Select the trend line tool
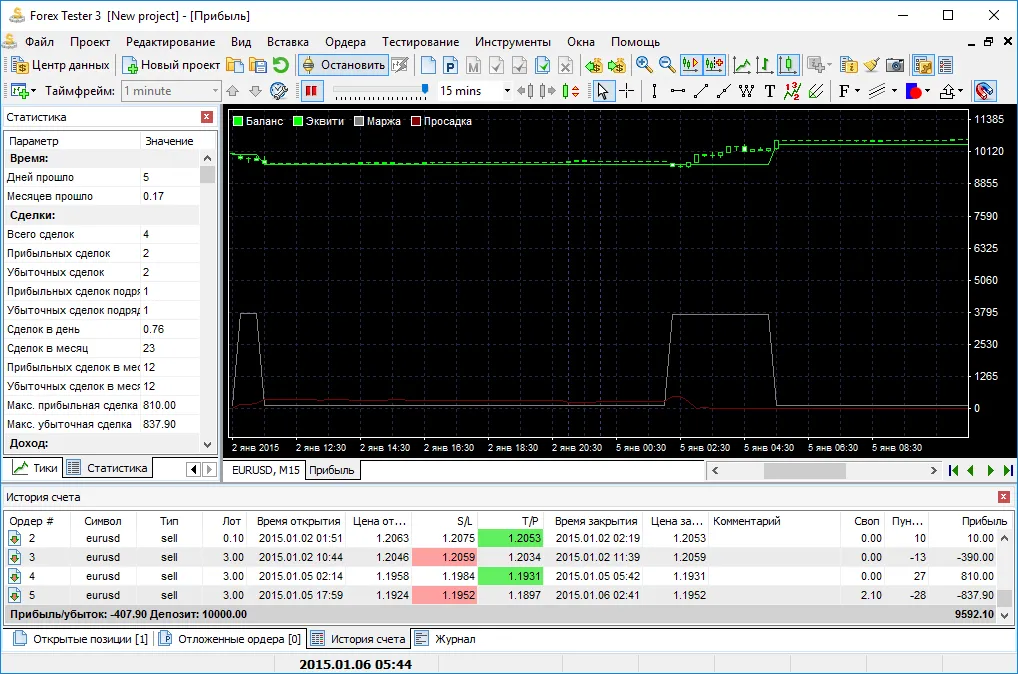This screenshot has width=1018, height=674. click(701, 91)
